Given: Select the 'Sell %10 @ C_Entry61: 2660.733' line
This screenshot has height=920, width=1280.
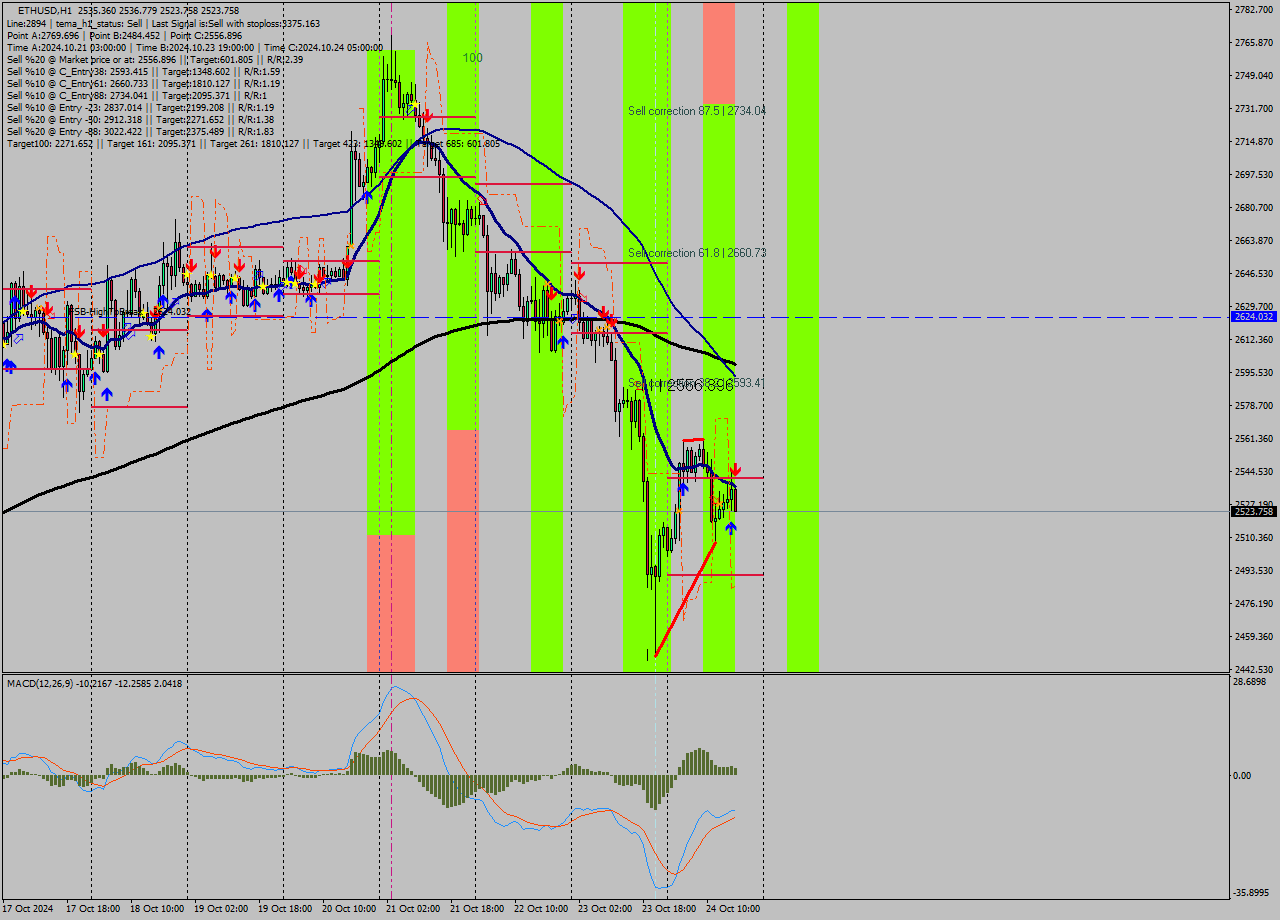Looking at the screenshot, I should tap(143, 83).
